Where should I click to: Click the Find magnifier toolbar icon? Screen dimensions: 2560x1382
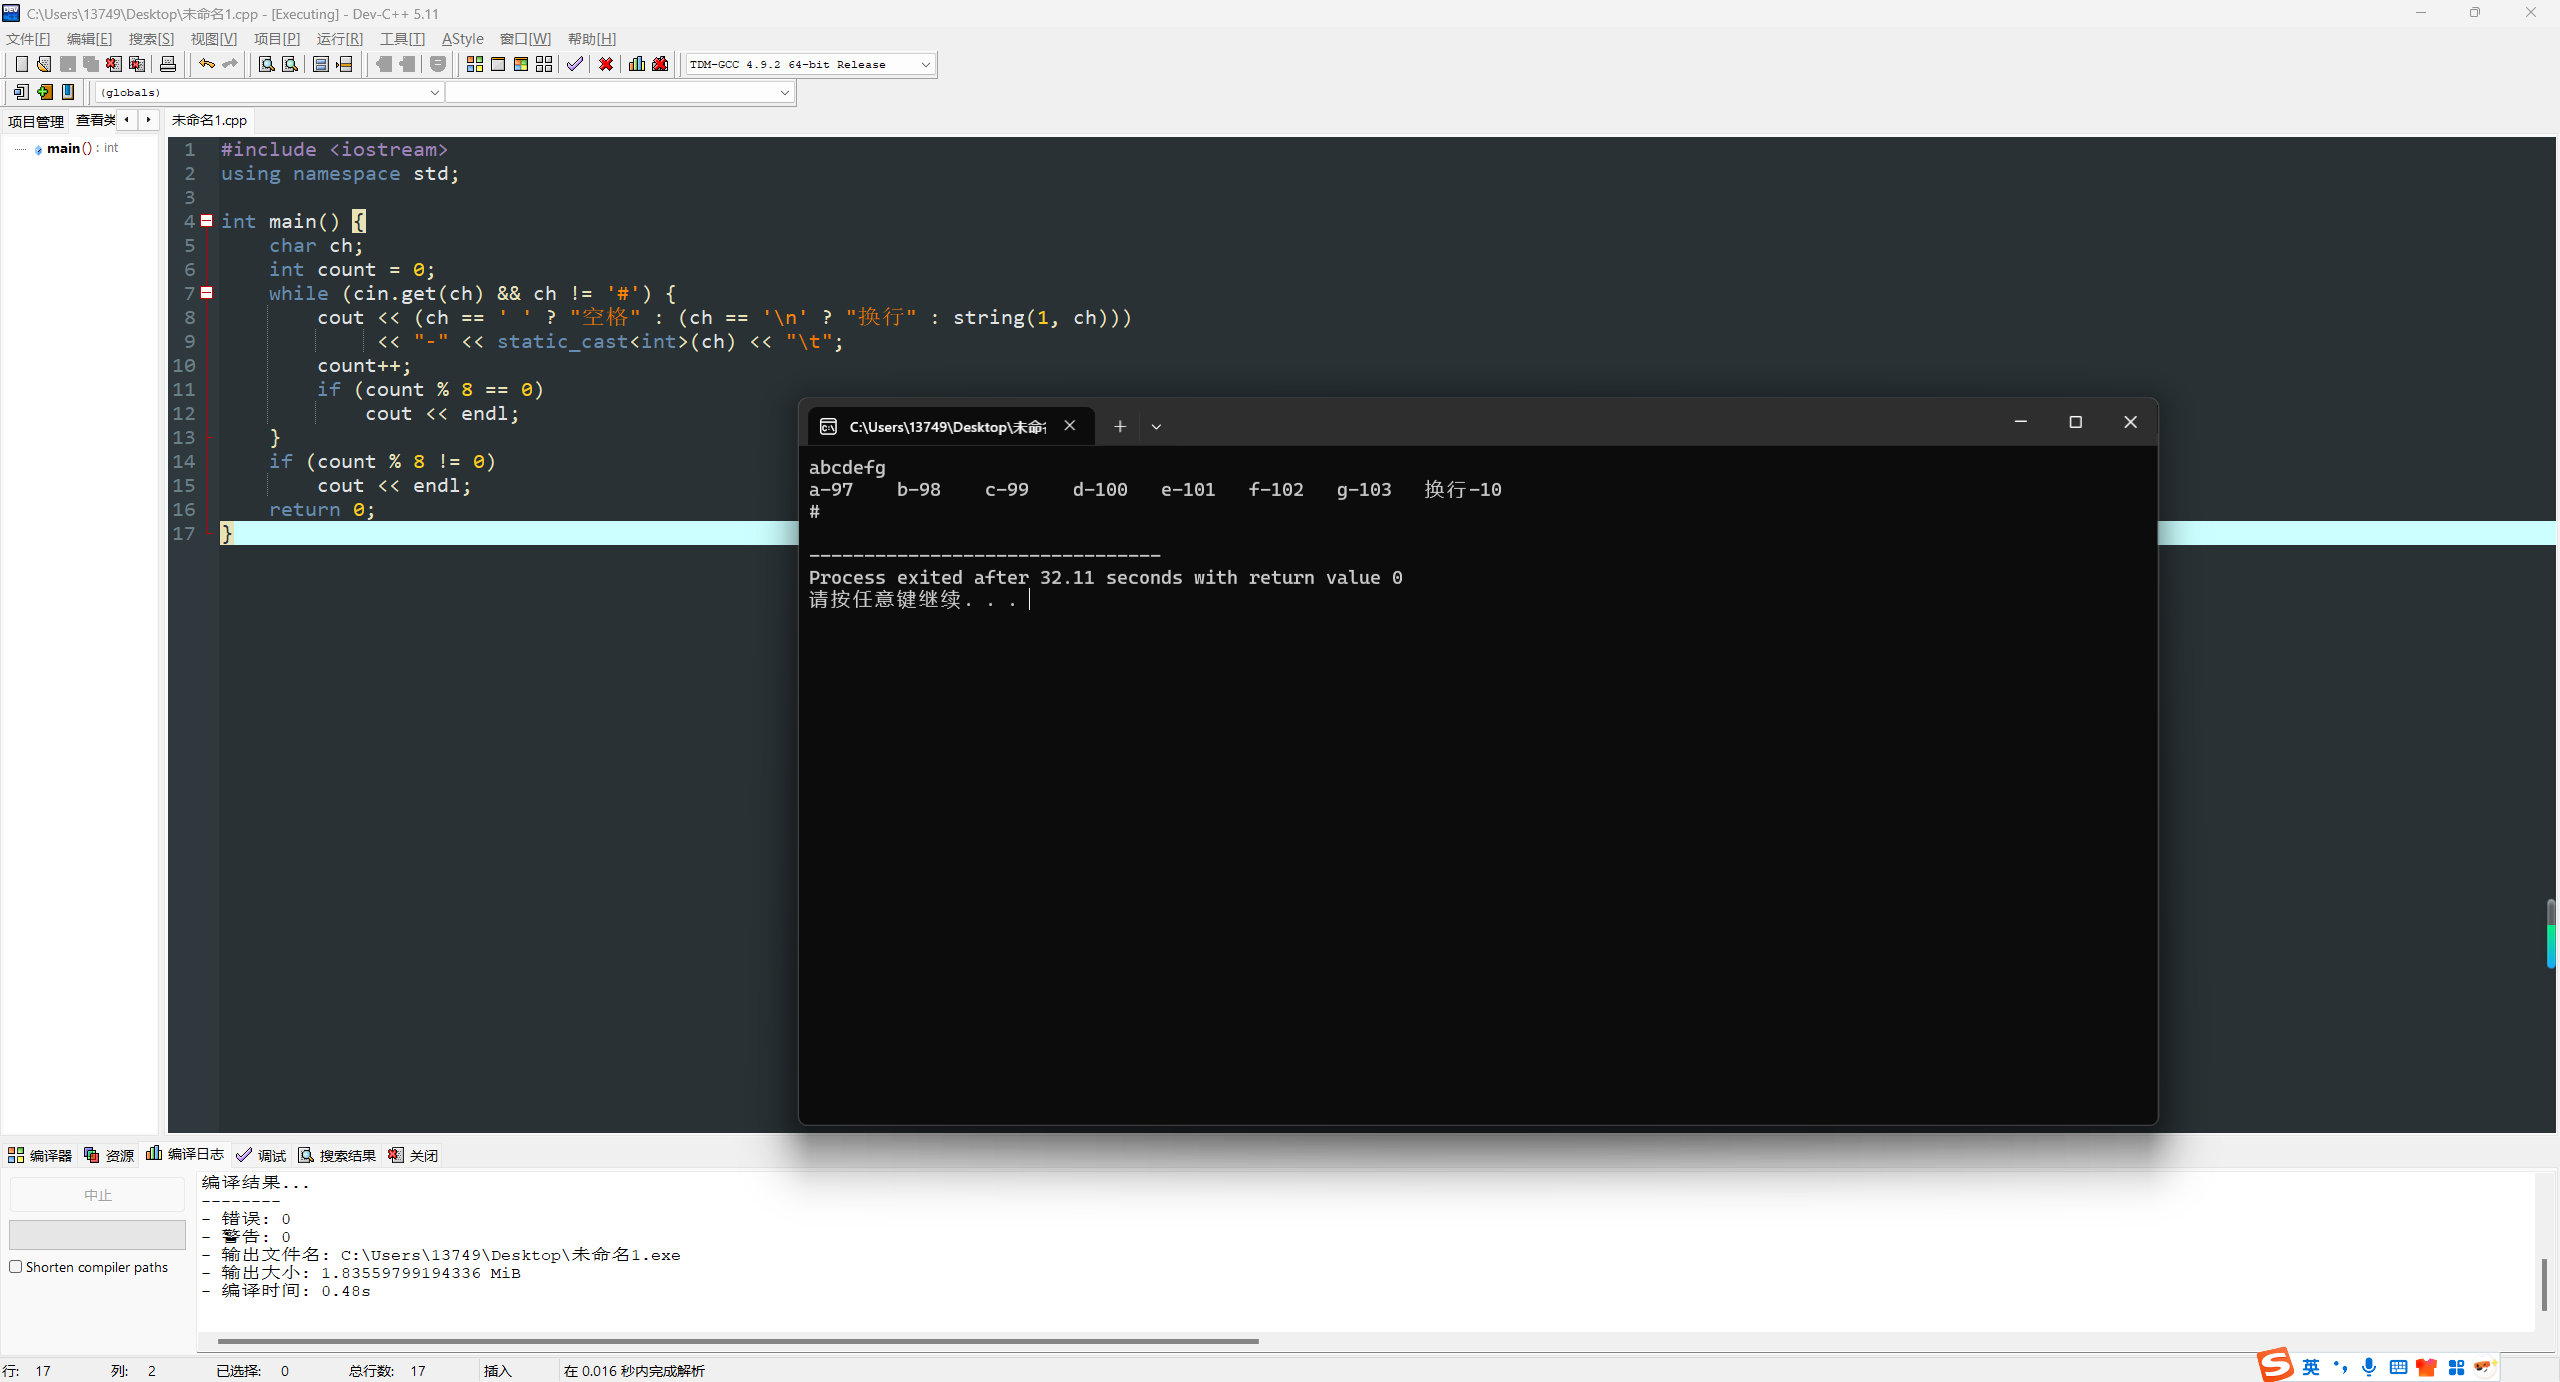click(x=266, y=64)
